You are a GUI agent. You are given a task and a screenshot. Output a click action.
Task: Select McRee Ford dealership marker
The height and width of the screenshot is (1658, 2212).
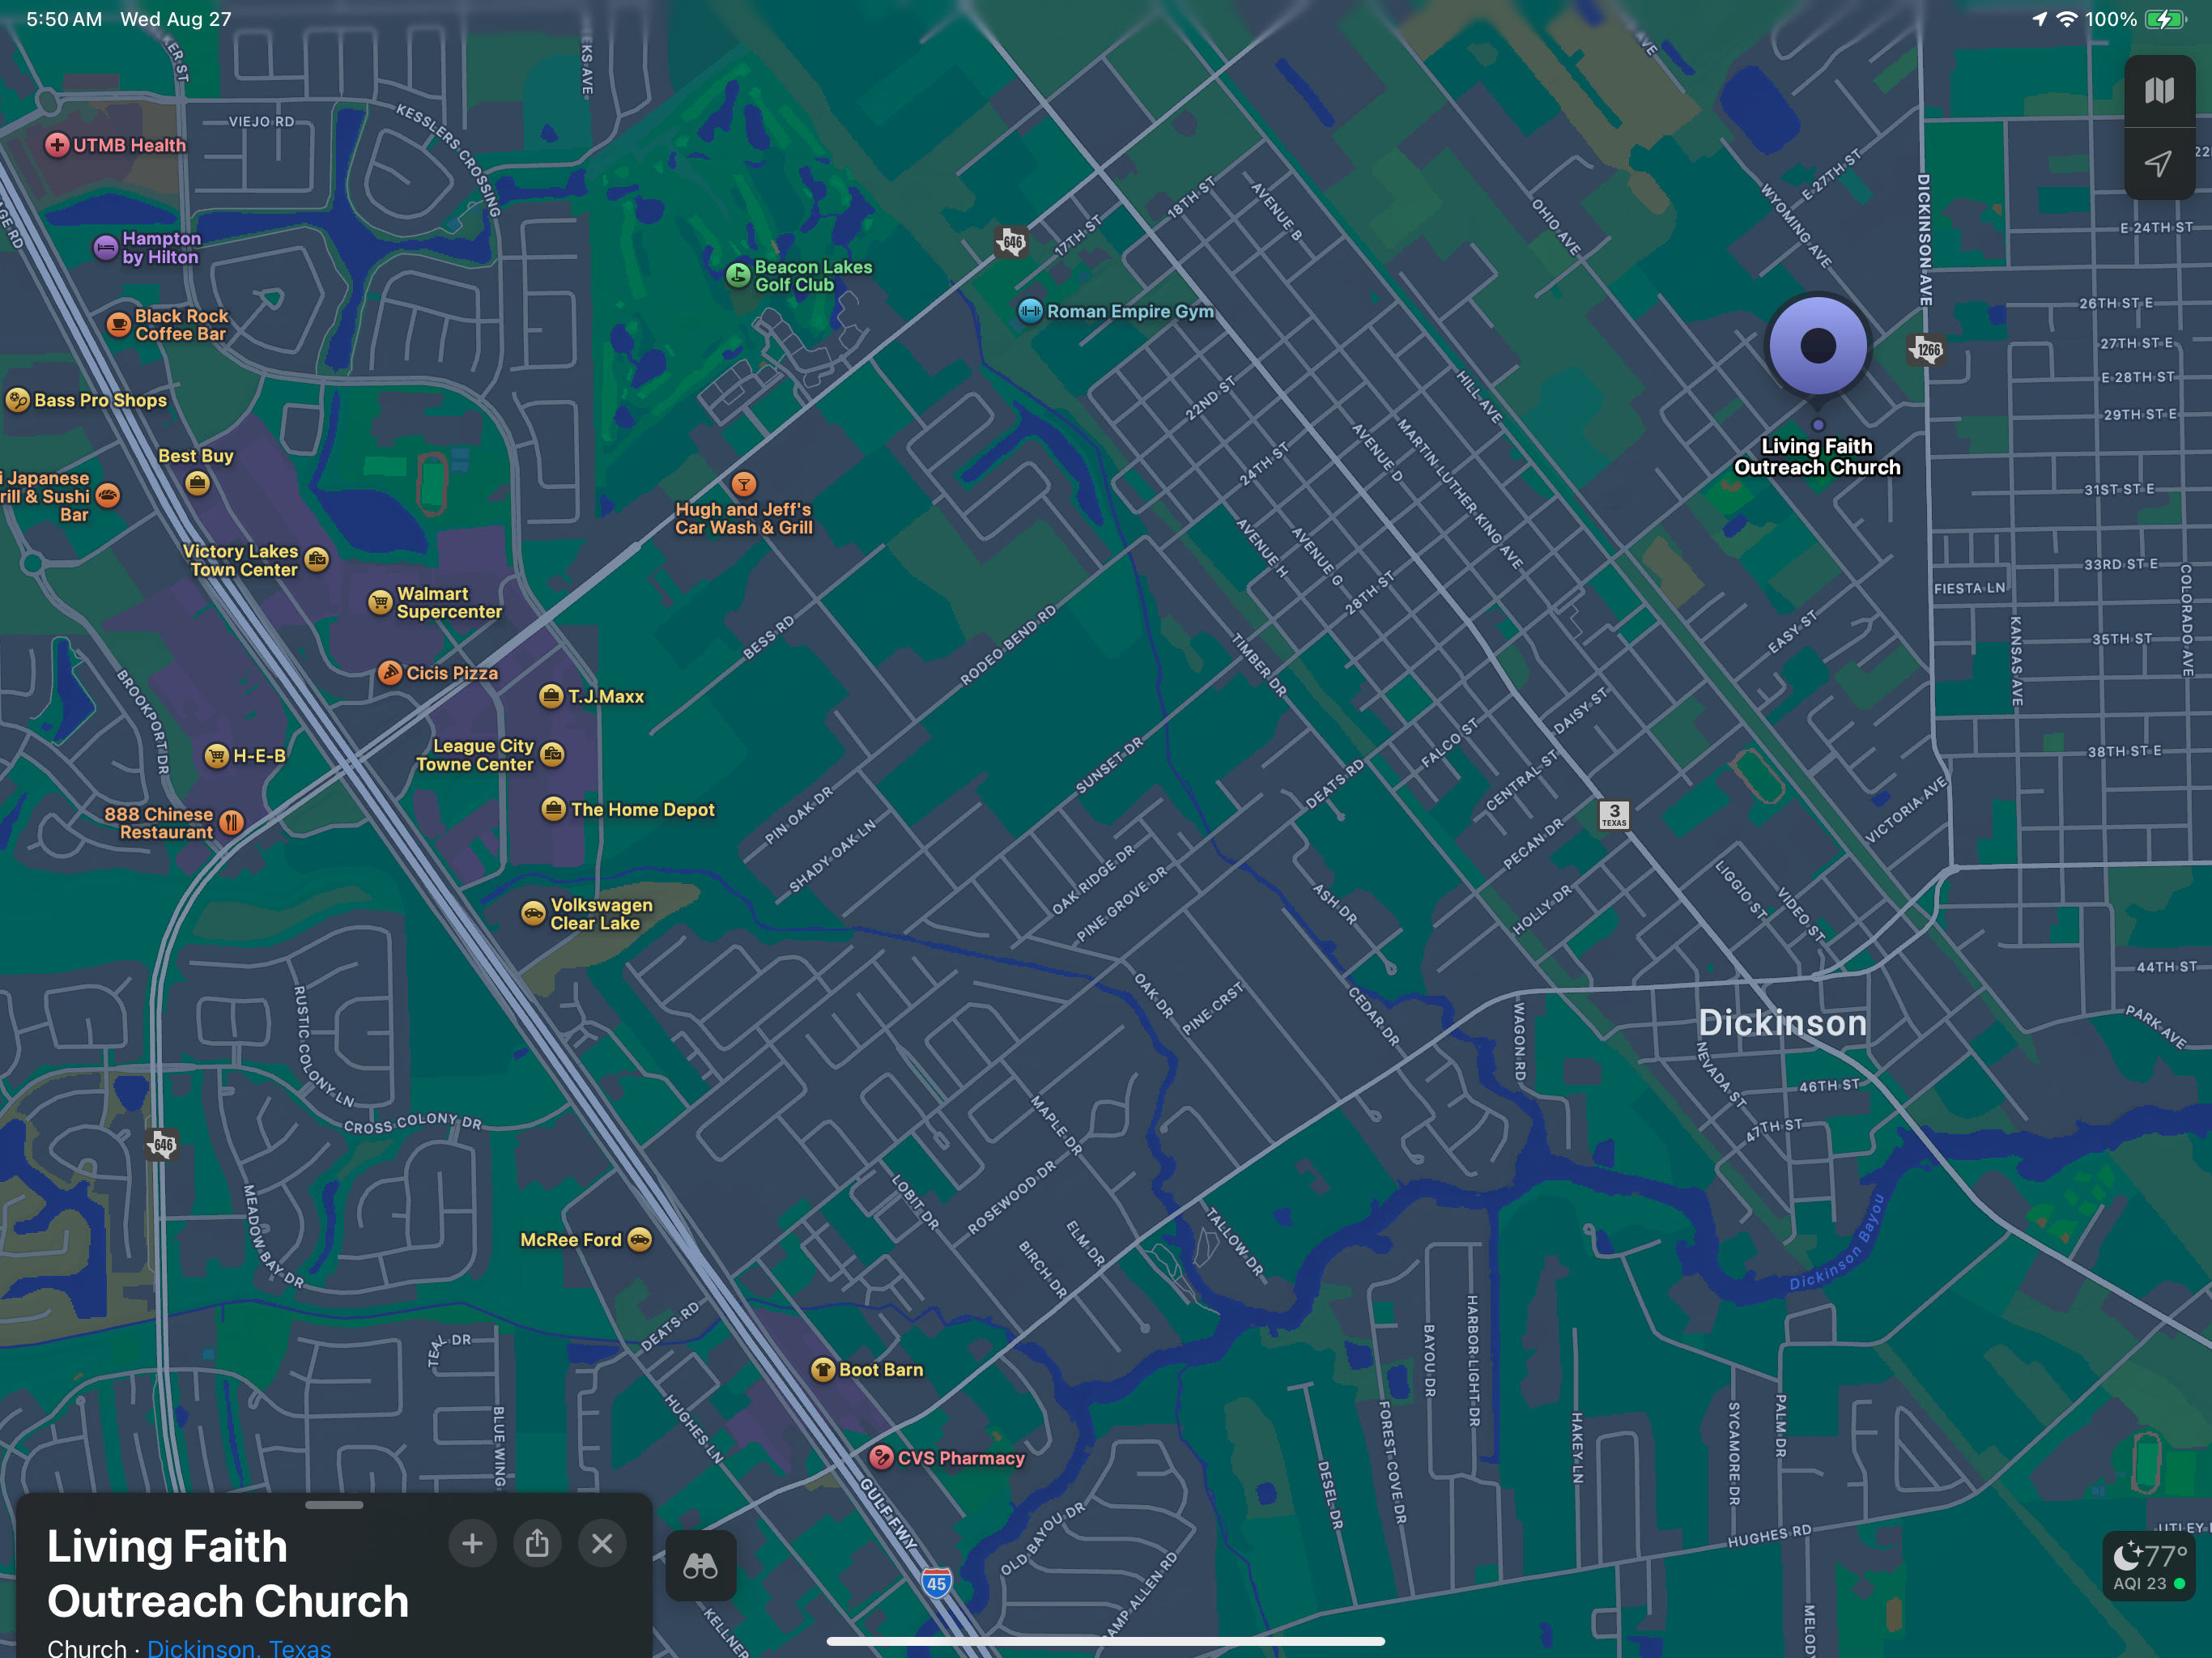639,1239
